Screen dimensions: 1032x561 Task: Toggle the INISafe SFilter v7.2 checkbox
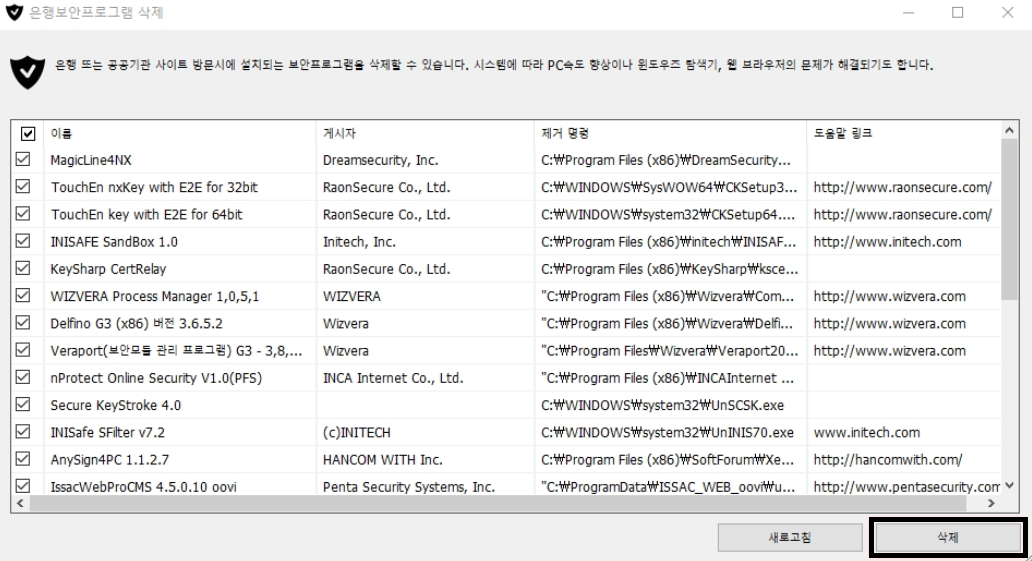(23, 431)
